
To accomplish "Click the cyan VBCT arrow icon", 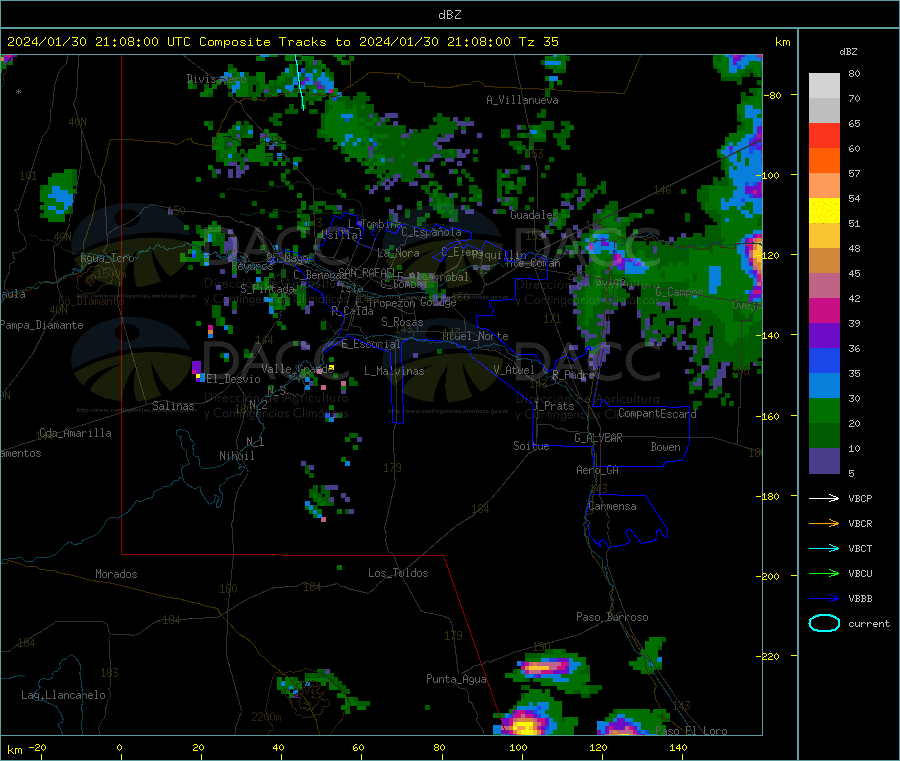I will point(824,549).
